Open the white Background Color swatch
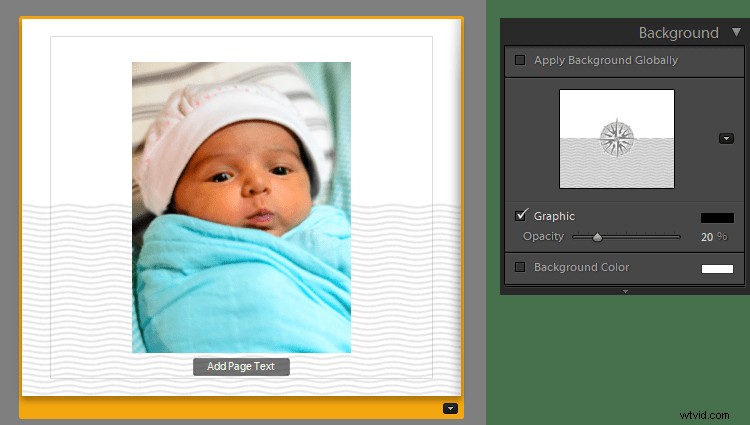750x425 pixels. pyautogui.click(x=717, y=269)
